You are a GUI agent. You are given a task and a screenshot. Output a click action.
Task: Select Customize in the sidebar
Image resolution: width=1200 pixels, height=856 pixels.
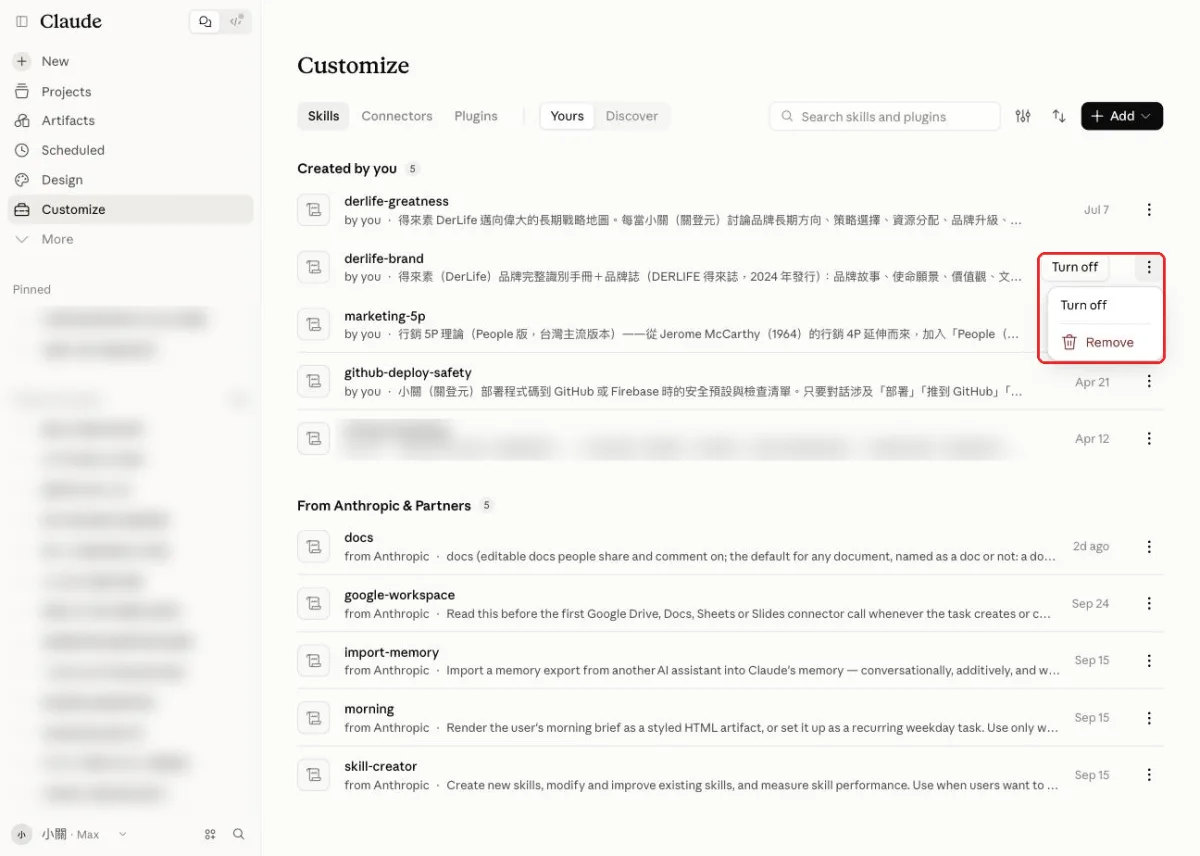(130, 209)
